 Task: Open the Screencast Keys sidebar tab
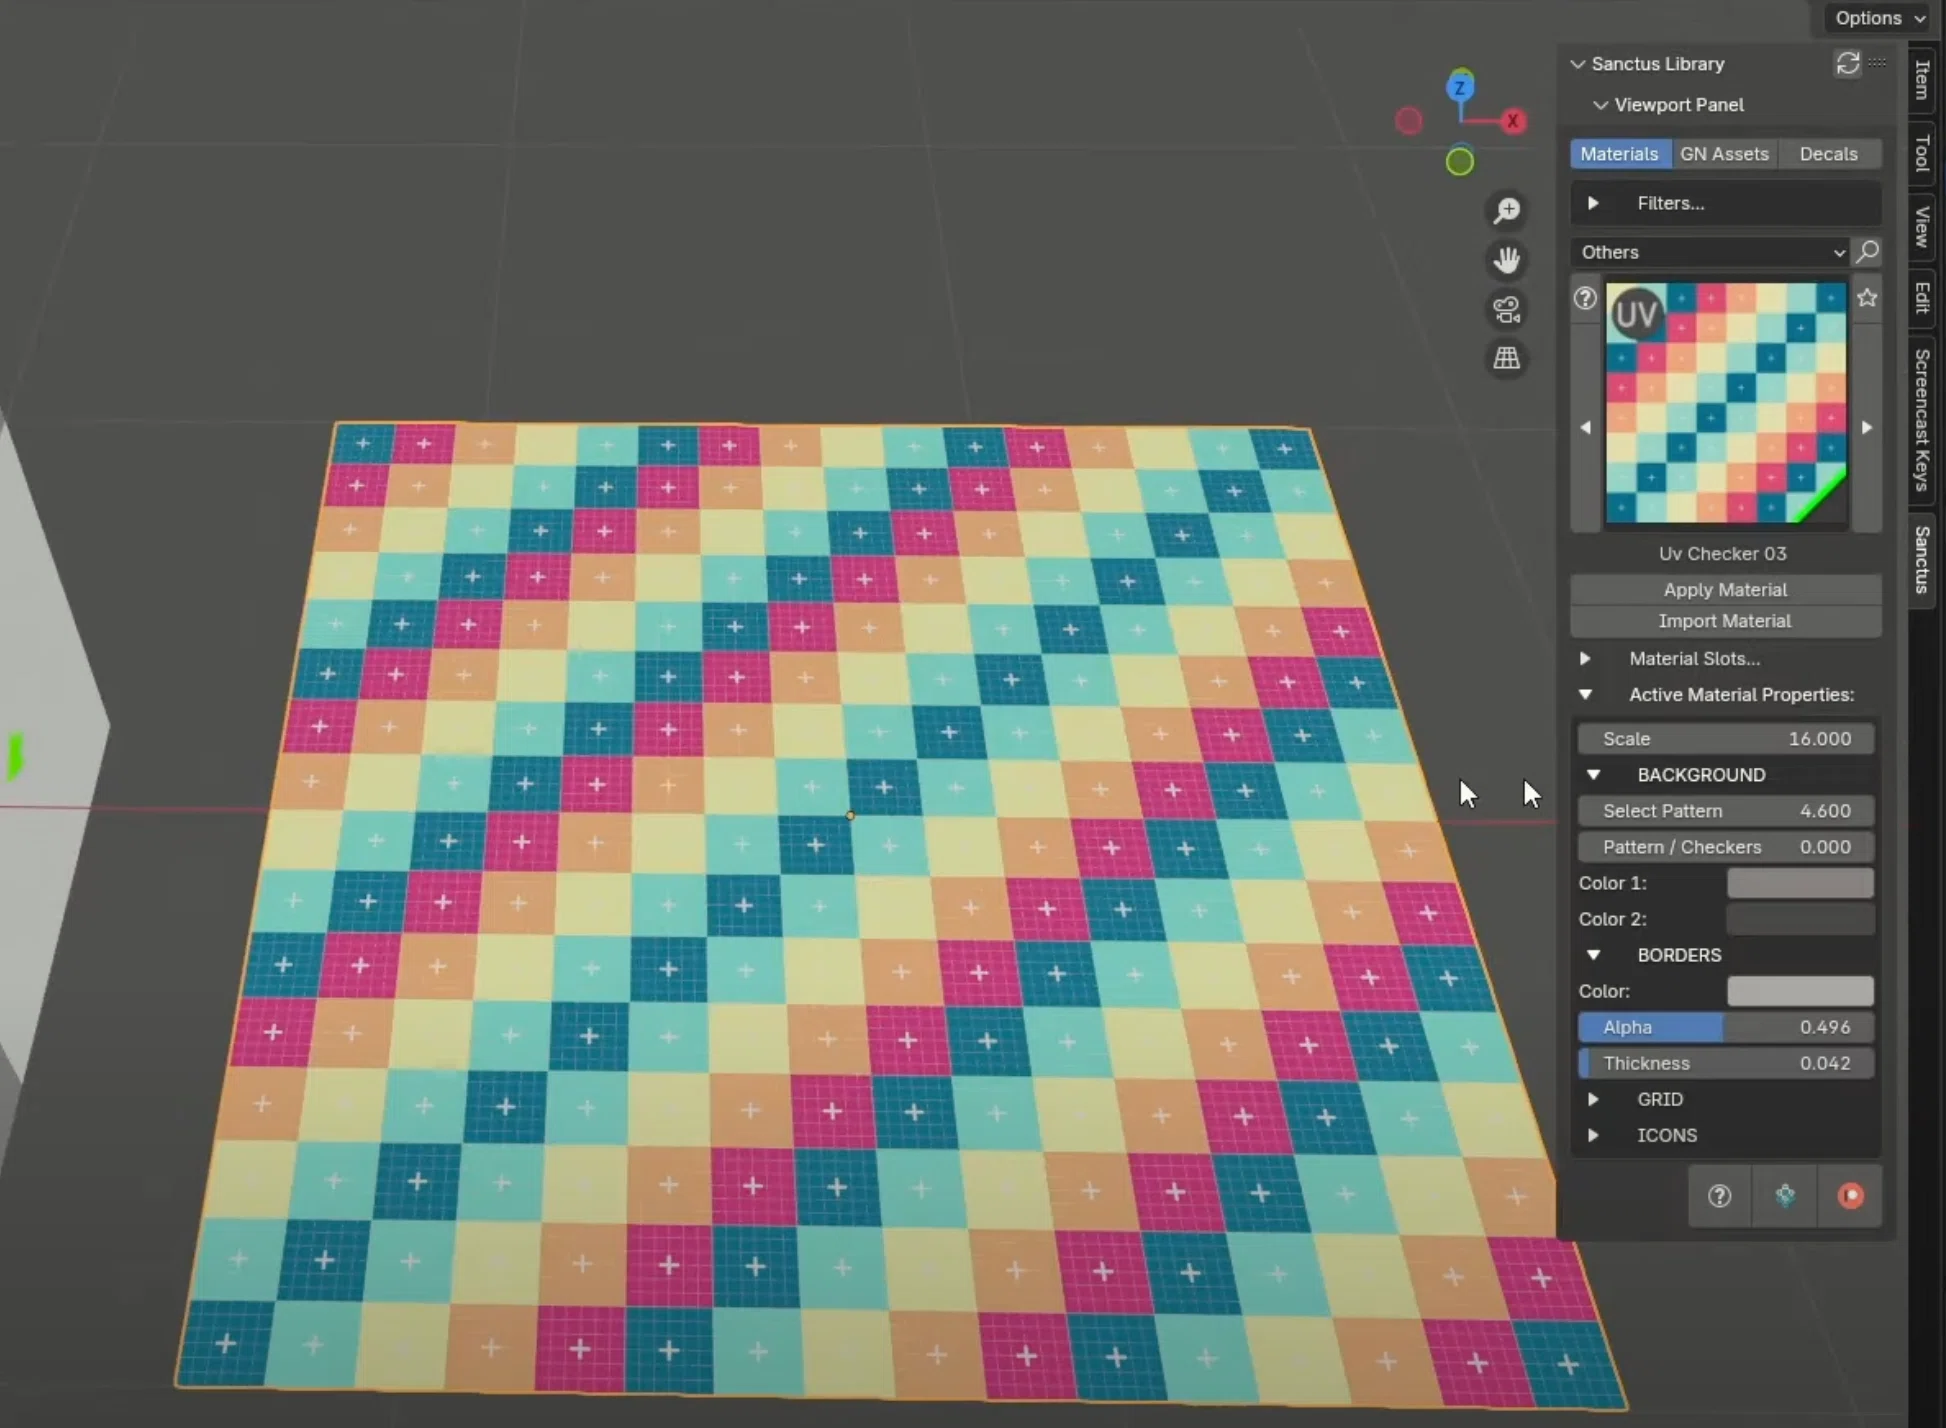[1921, 420]
